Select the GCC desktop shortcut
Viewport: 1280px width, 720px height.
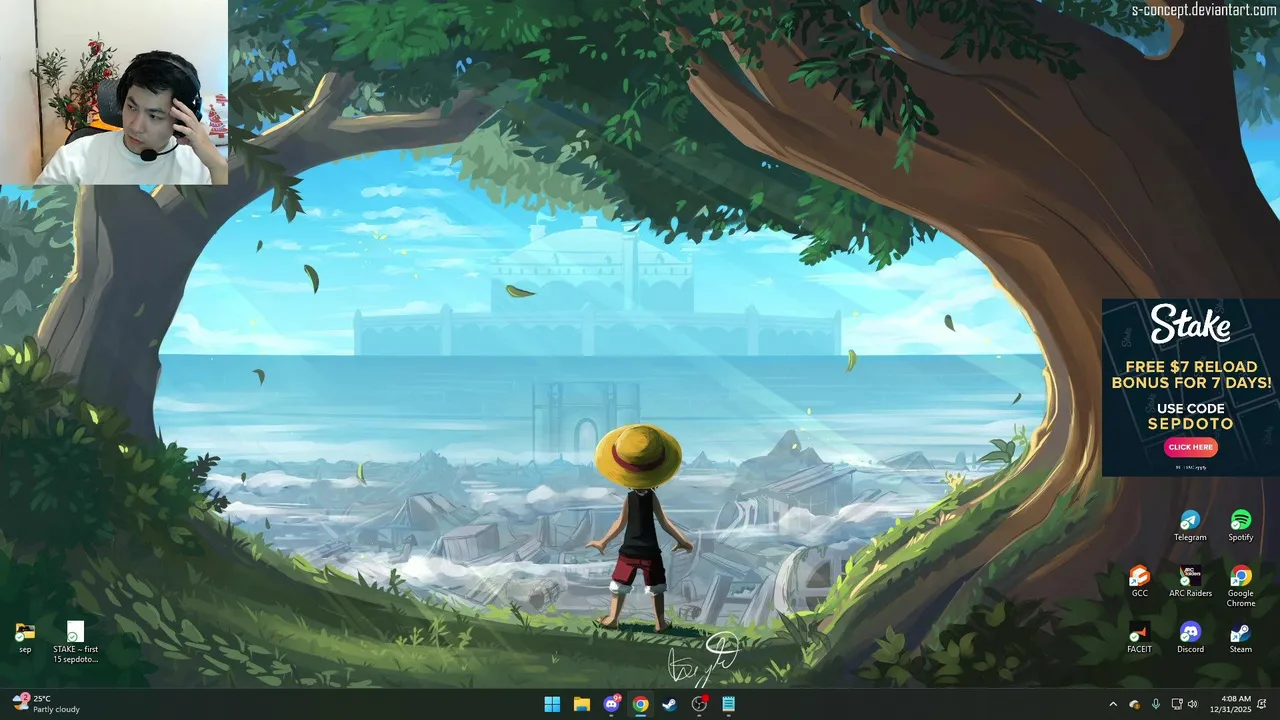[1139, 582]
